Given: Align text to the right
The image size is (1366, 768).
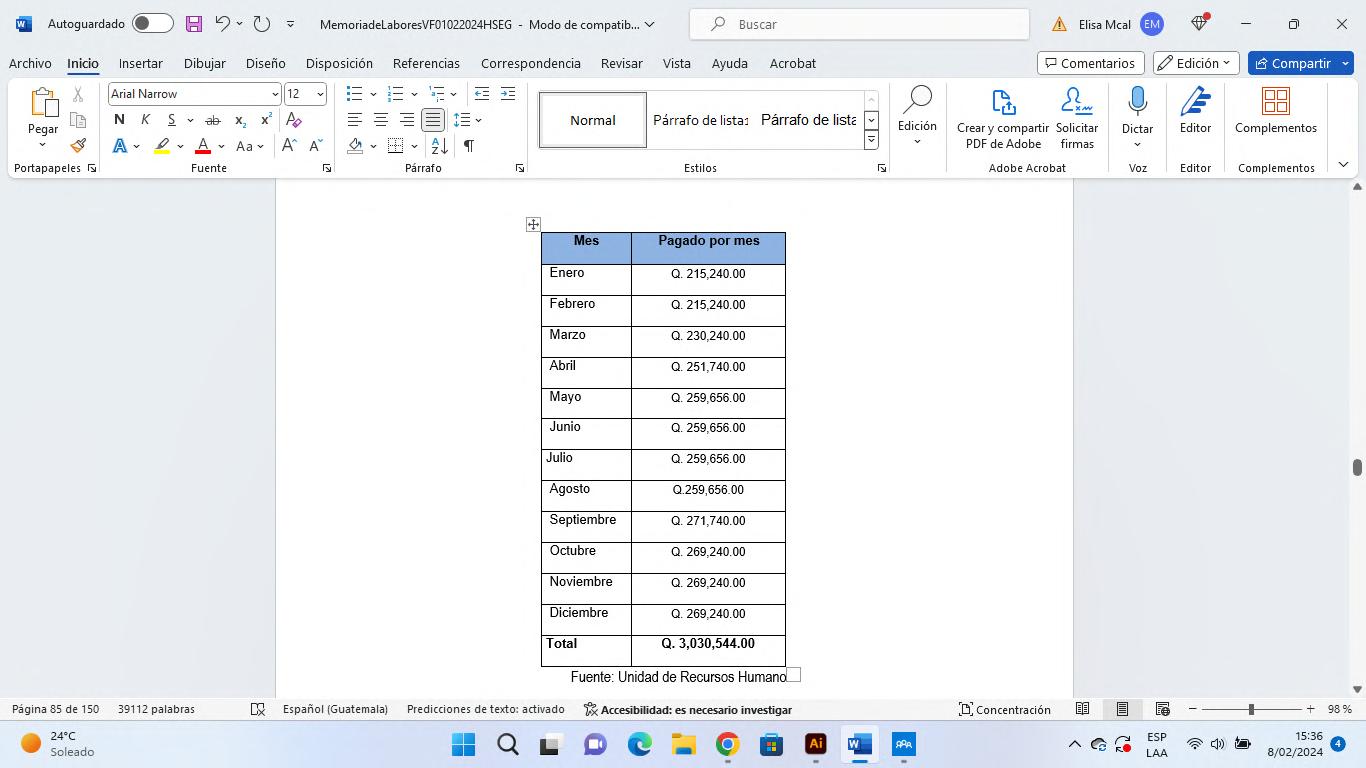Looking at the screenshot, I should [x=407, y=120].
